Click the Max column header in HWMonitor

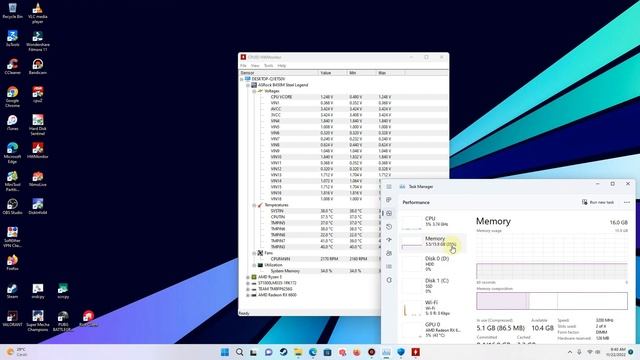pos(390,73)
